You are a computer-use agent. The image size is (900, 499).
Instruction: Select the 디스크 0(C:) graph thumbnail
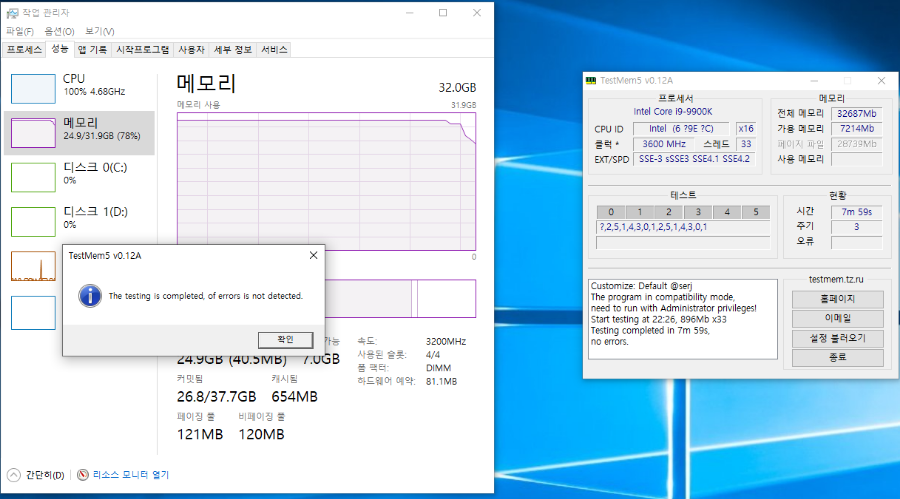pos(33,175)
